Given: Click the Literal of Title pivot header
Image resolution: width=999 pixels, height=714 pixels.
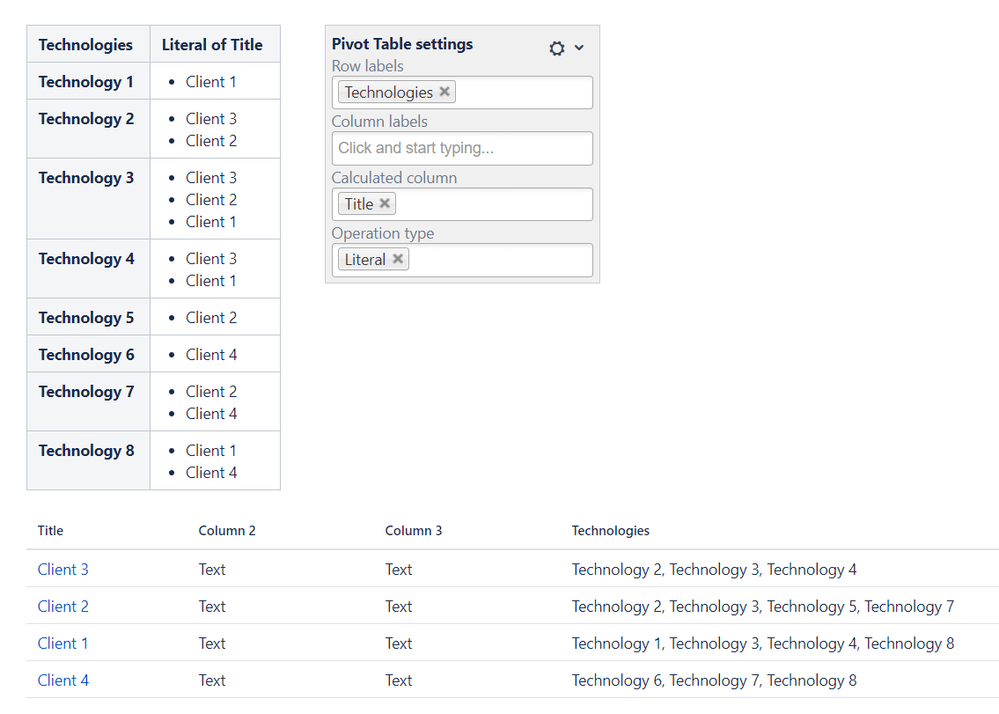Looking at the screenshot, I should coord(212,45).
